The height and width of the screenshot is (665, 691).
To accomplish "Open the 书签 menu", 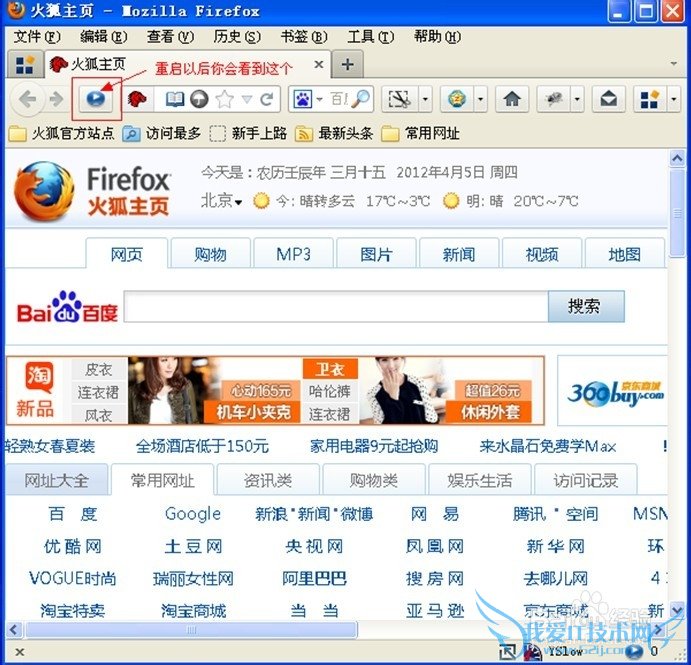I will pyautogui.click(x=304, y=37).
